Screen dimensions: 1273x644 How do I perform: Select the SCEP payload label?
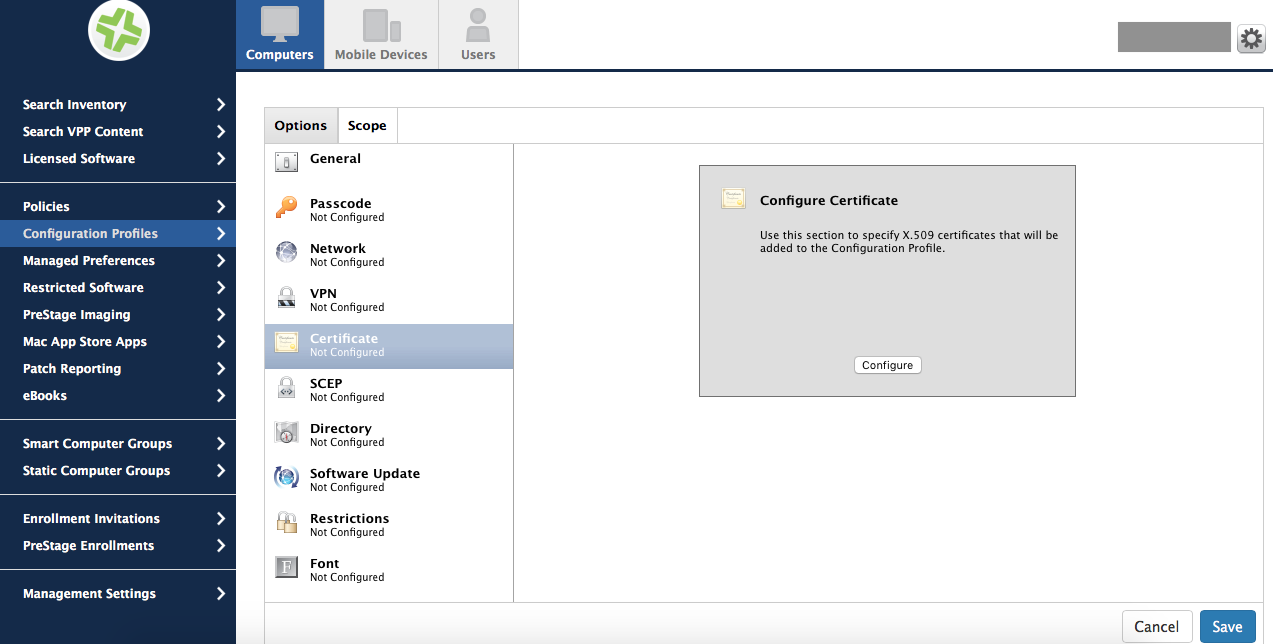(326, 383)
